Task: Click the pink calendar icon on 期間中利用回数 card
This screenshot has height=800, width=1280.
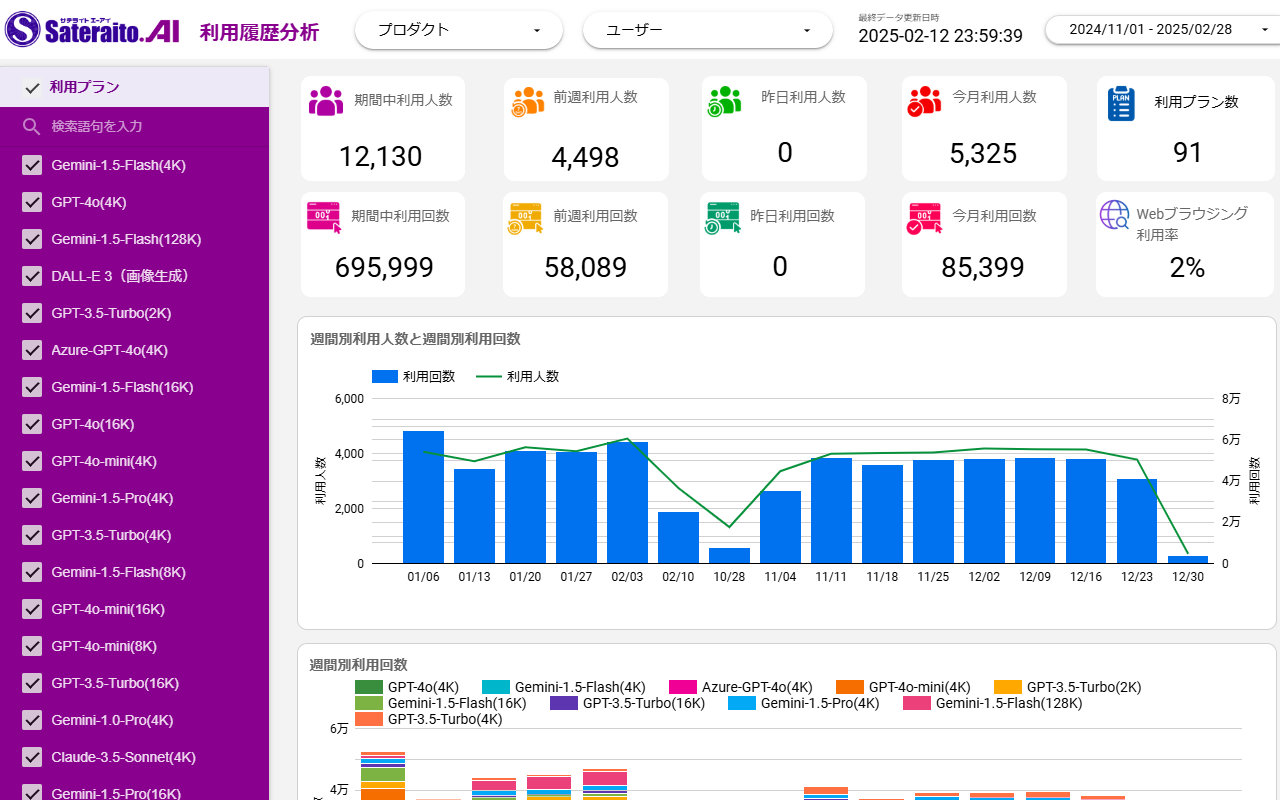Action: [324, 217]
